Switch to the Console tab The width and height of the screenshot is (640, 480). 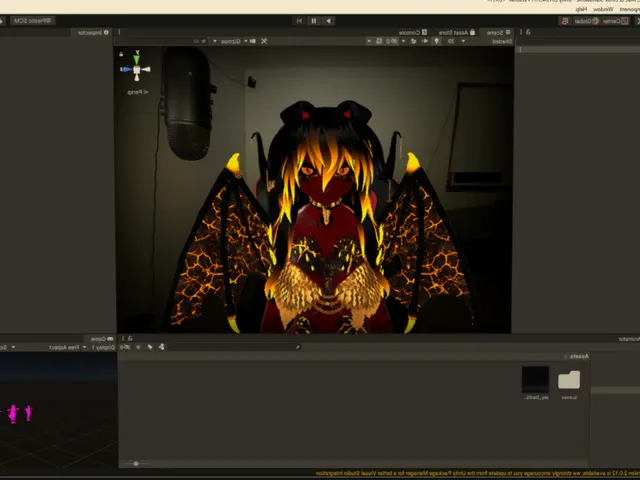pos(413,32)
